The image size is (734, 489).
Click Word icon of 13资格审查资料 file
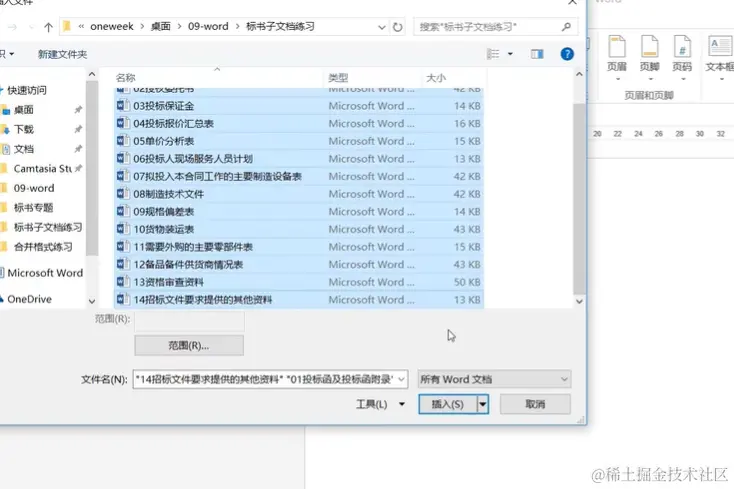[123, 282]
